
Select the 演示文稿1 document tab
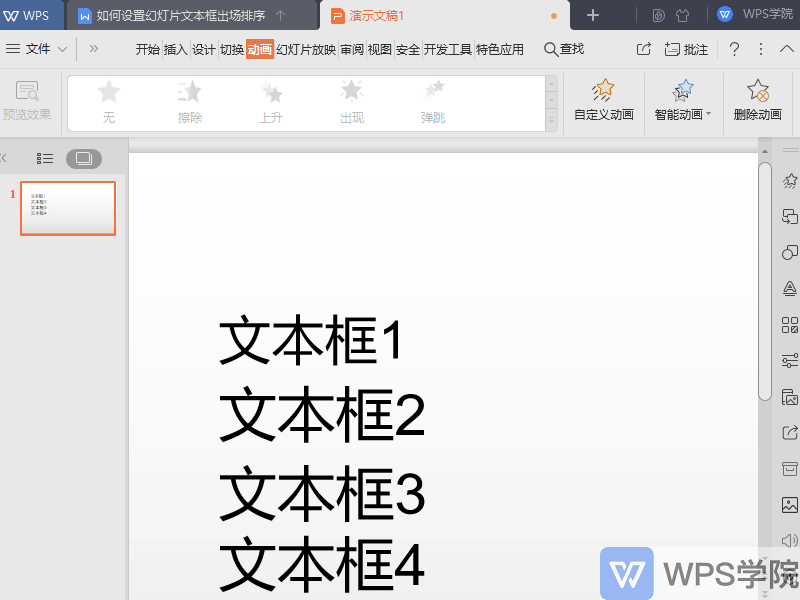click(378, 16)
